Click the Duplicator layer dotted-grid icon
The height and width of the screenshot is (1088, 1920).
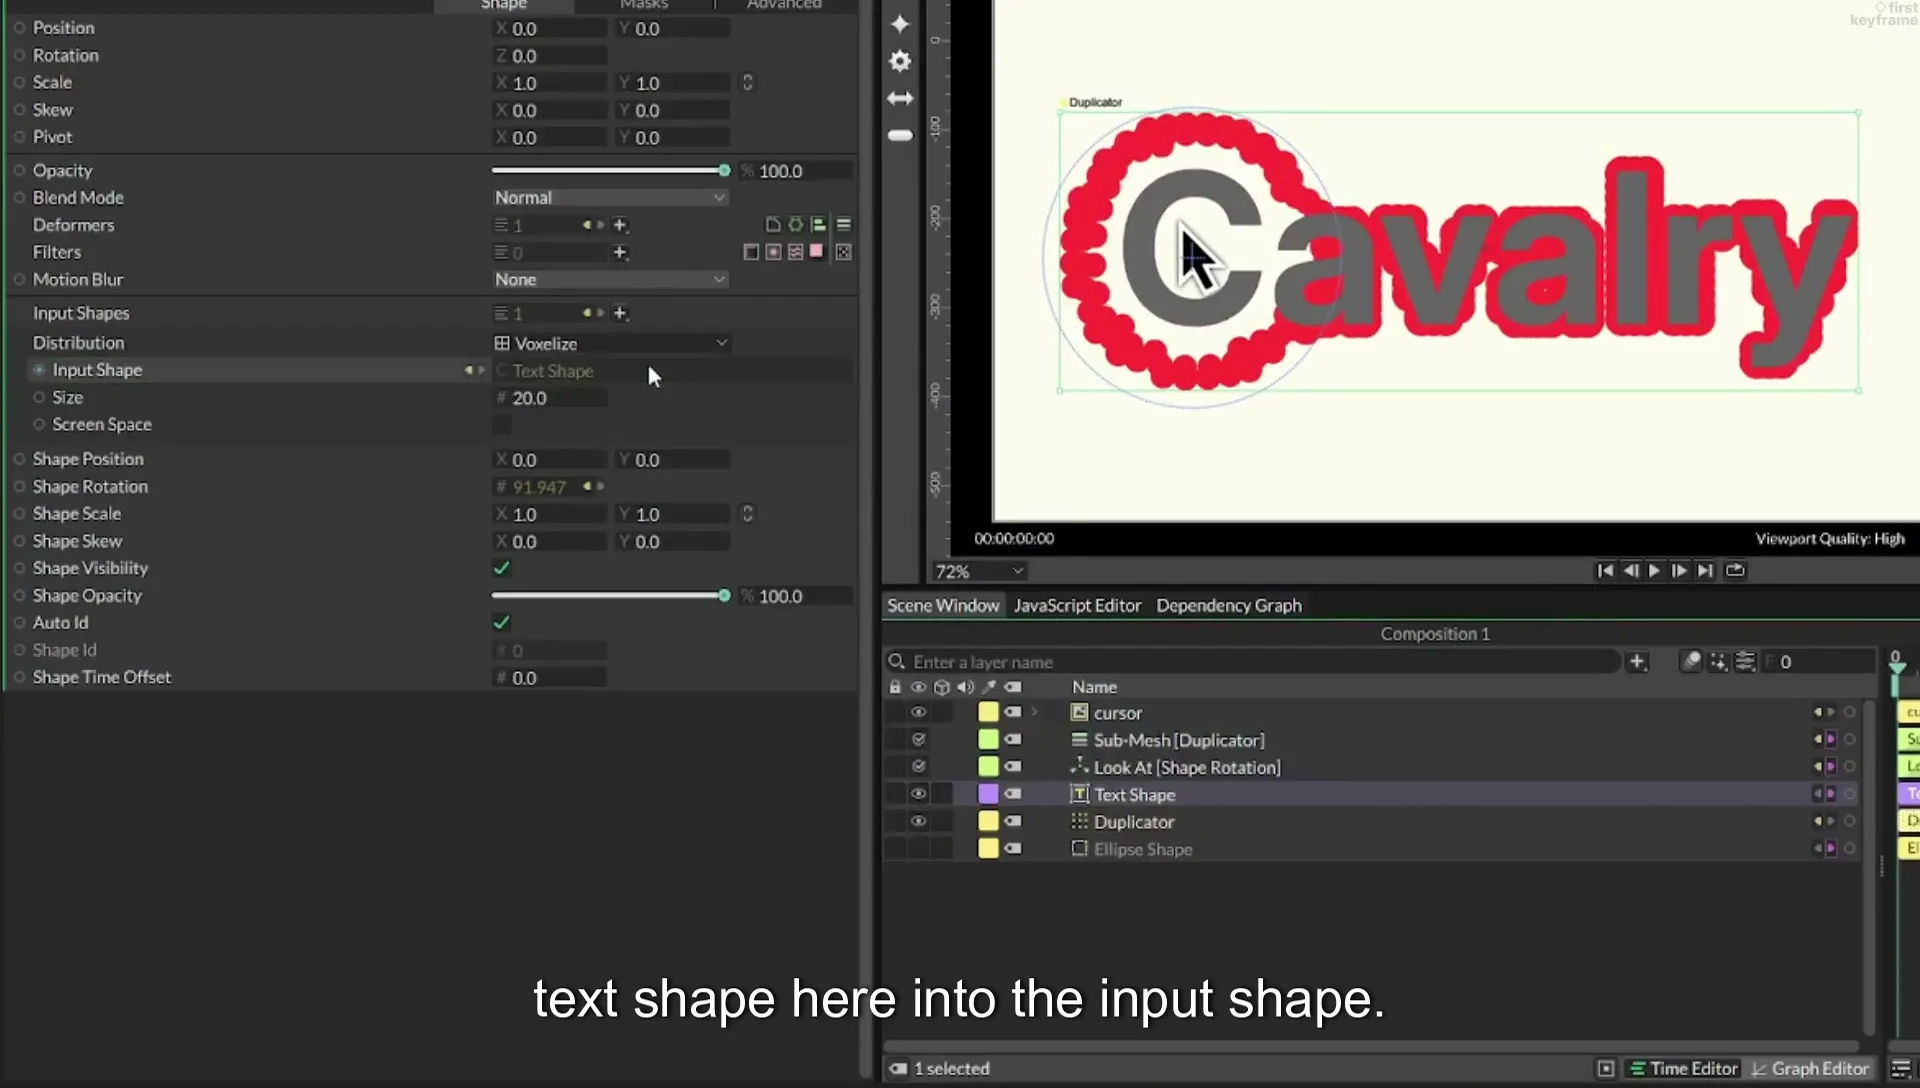(1079, 821)
